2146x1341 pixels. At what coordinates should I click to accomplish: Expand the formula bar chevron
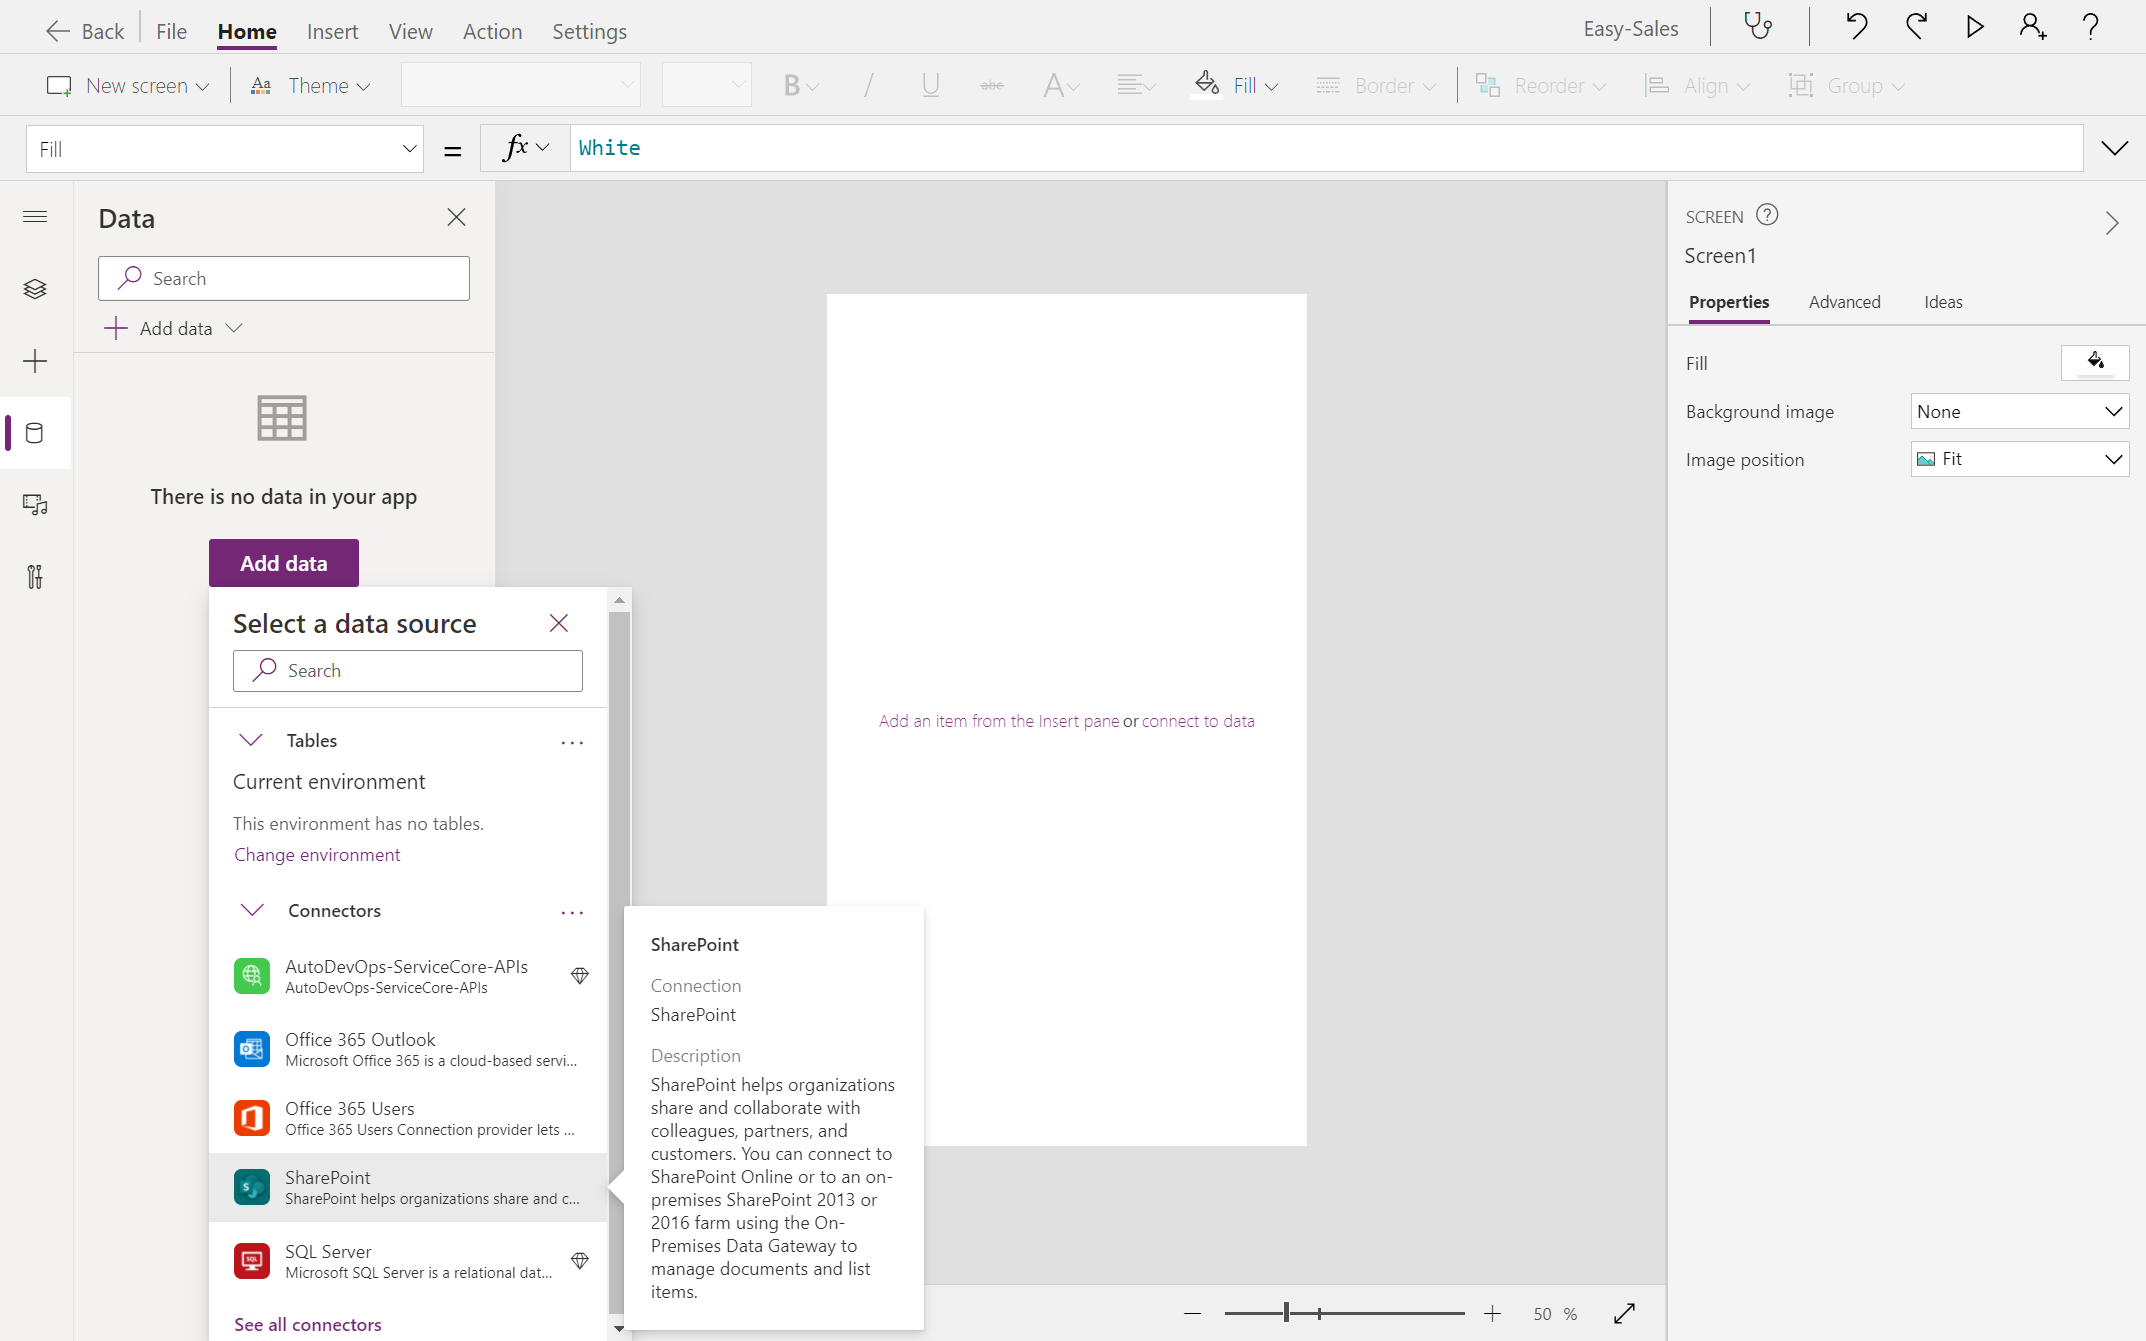(2114, 148)
